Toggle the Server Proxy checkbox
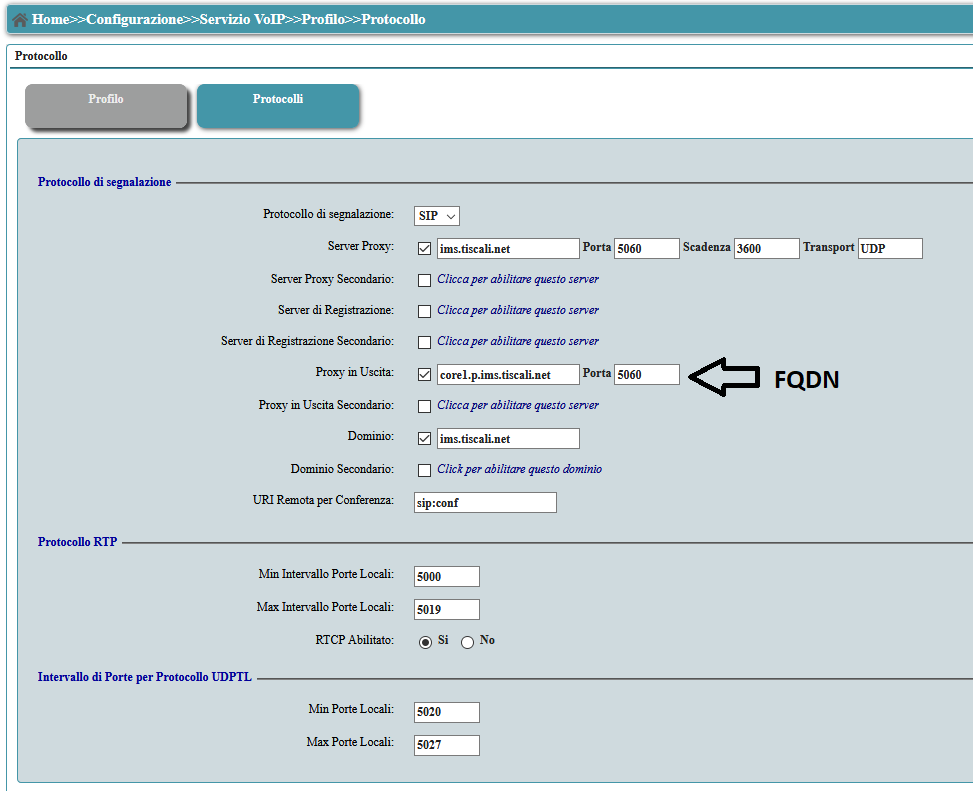The height and width of the screenshot is (791, 973). pyautogui.click(x=424, y=249)
